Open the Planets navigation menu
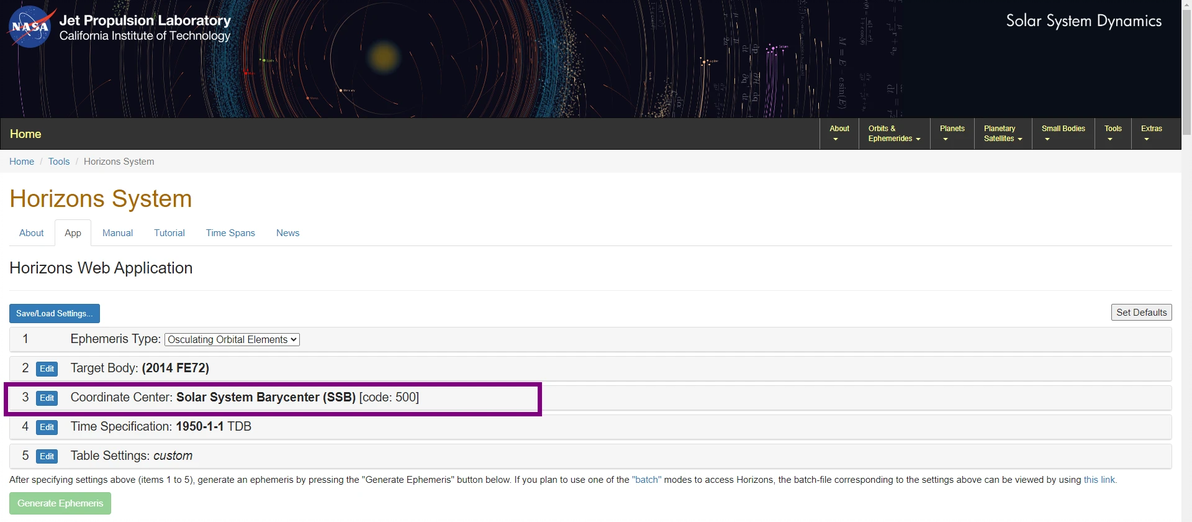 tap(952, 133)
